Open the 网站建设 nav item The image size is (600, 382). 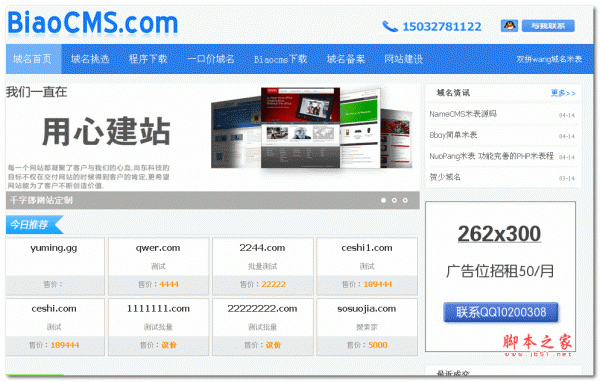coord(404,59)
